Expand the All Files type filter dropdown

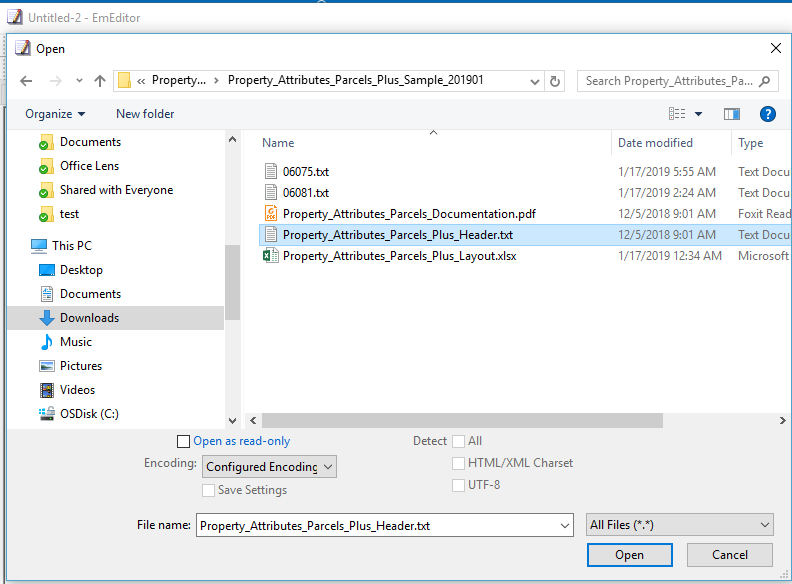[x=679, y=525]
